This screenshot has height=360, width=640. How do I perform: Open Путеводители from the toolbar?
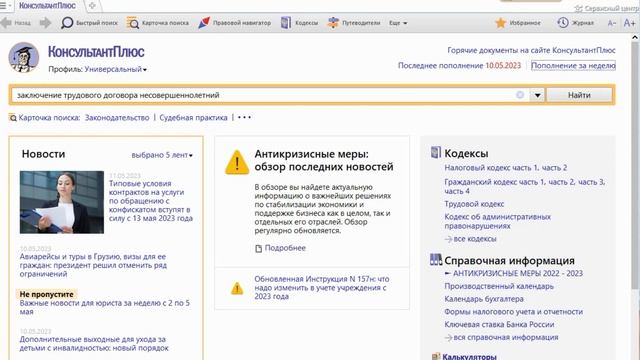[354, 23]
